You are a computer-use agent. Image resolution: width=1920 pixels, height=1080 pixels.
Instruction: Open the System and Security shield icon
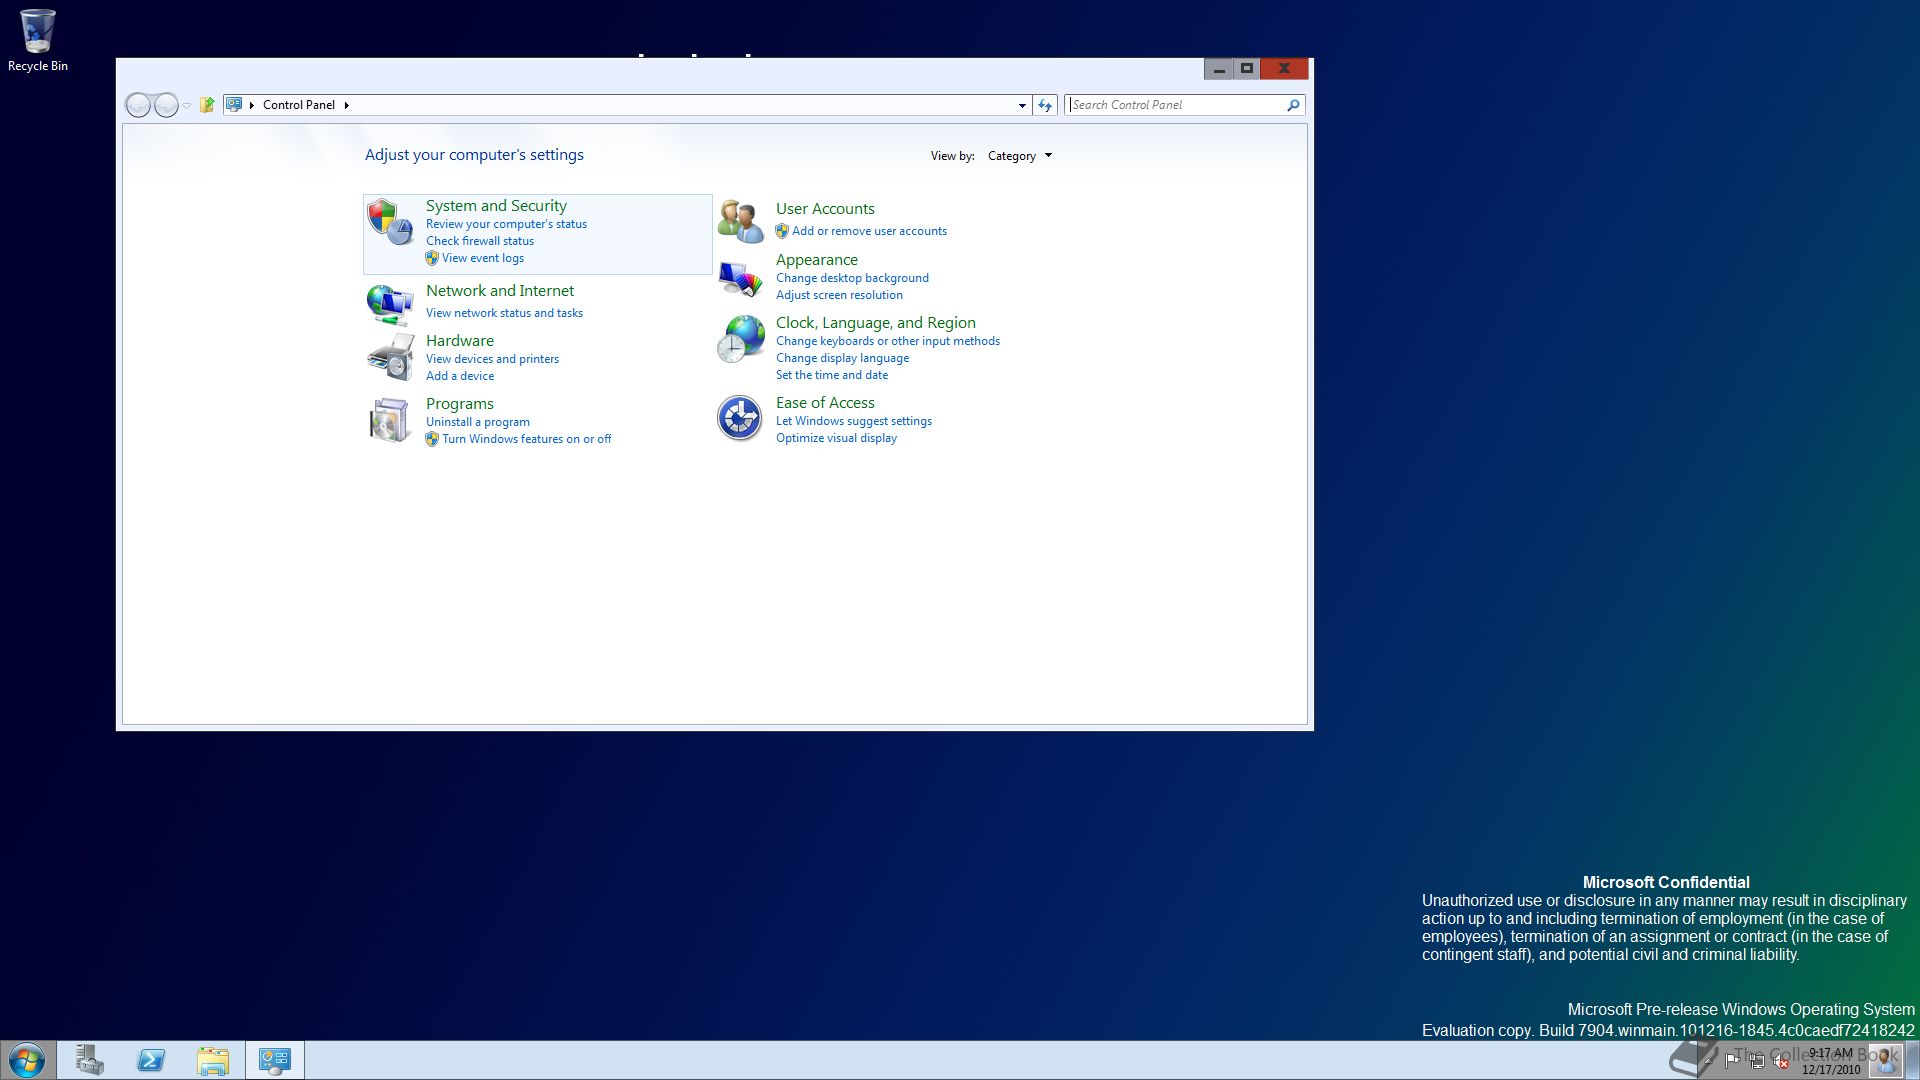(390, 222)
